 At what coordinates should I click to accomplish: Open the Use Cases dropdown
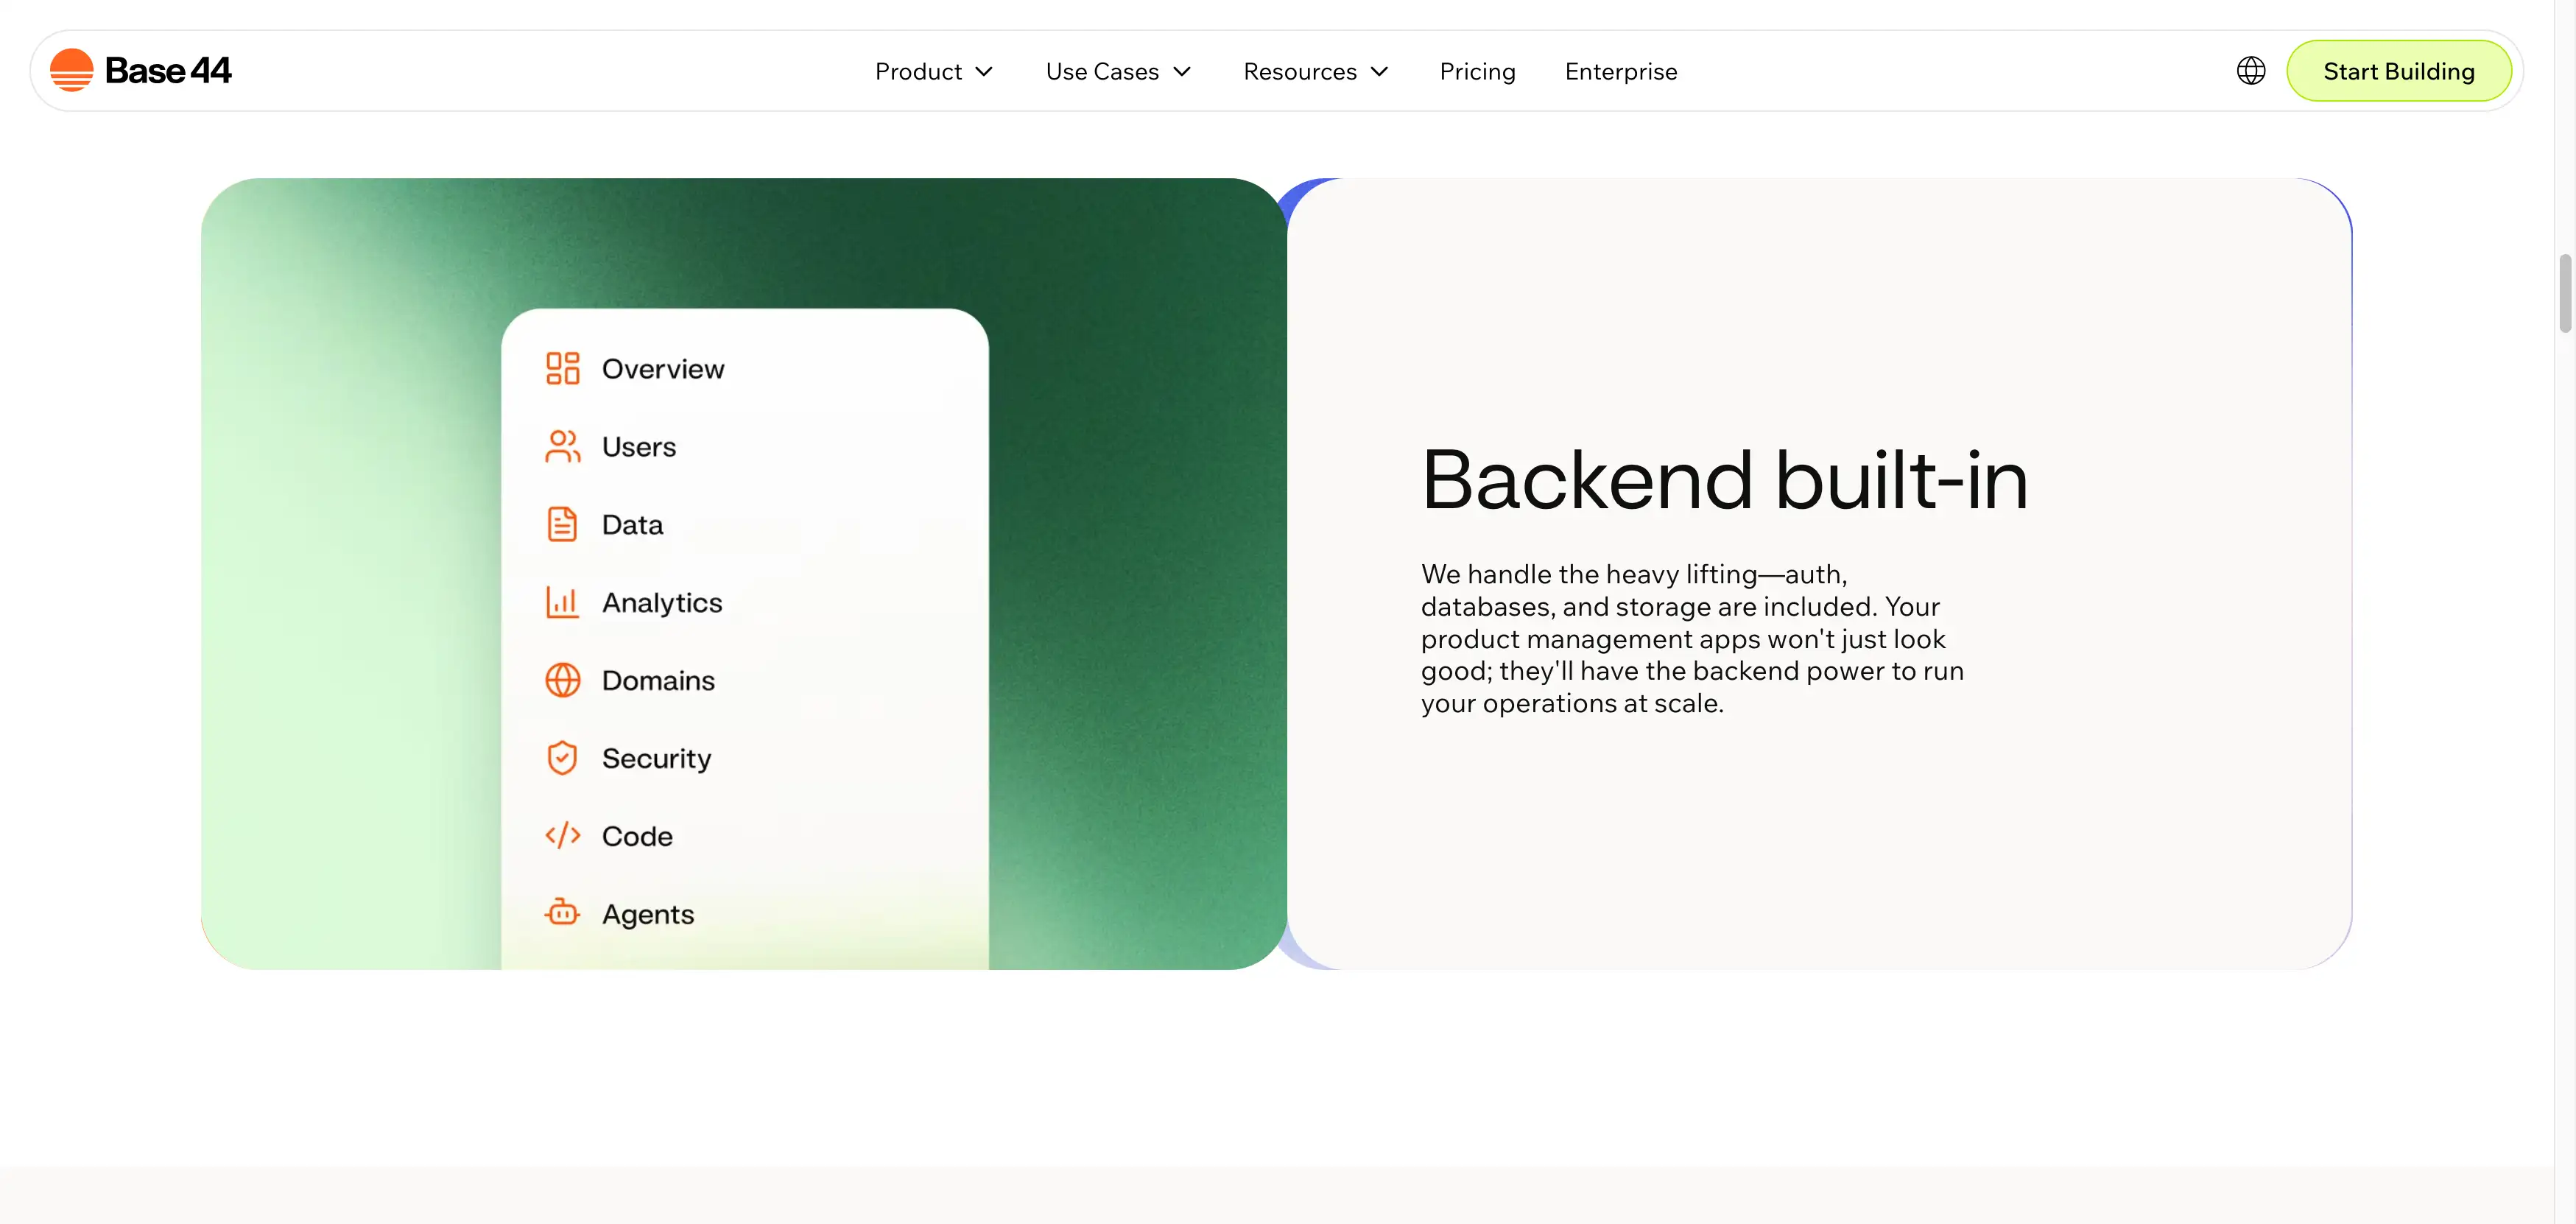(1117, 71)
